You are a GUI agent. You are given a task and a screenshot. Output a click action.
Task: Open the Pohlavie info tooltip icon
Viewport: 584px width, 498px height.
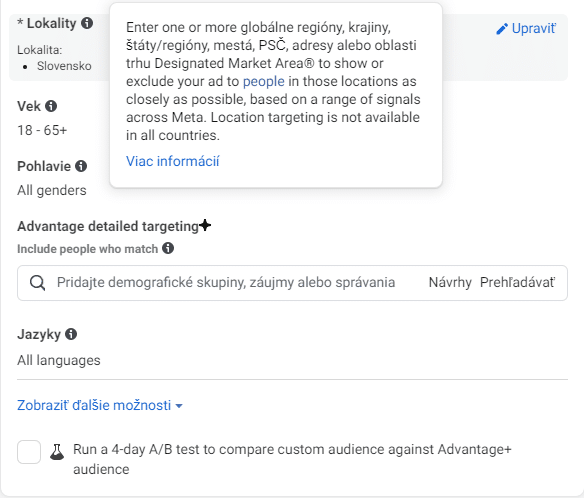coord(81,166)
